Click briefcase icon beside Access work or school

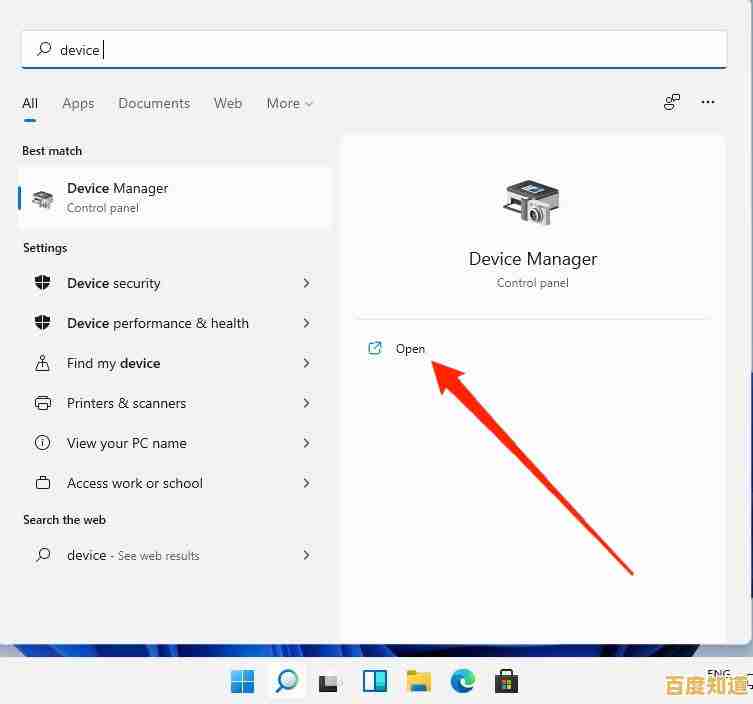tap(43, 482)
